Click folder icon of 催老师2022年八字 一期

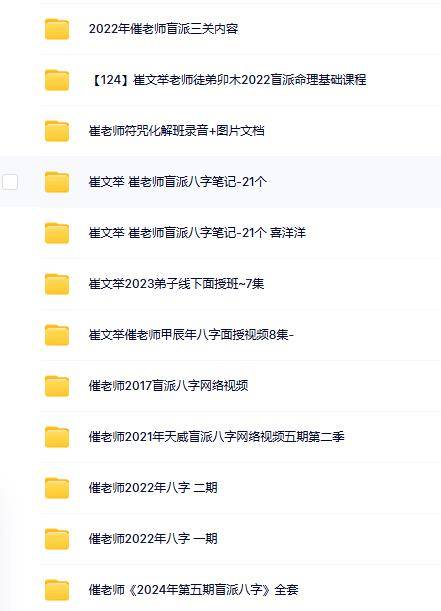(57, 539)
